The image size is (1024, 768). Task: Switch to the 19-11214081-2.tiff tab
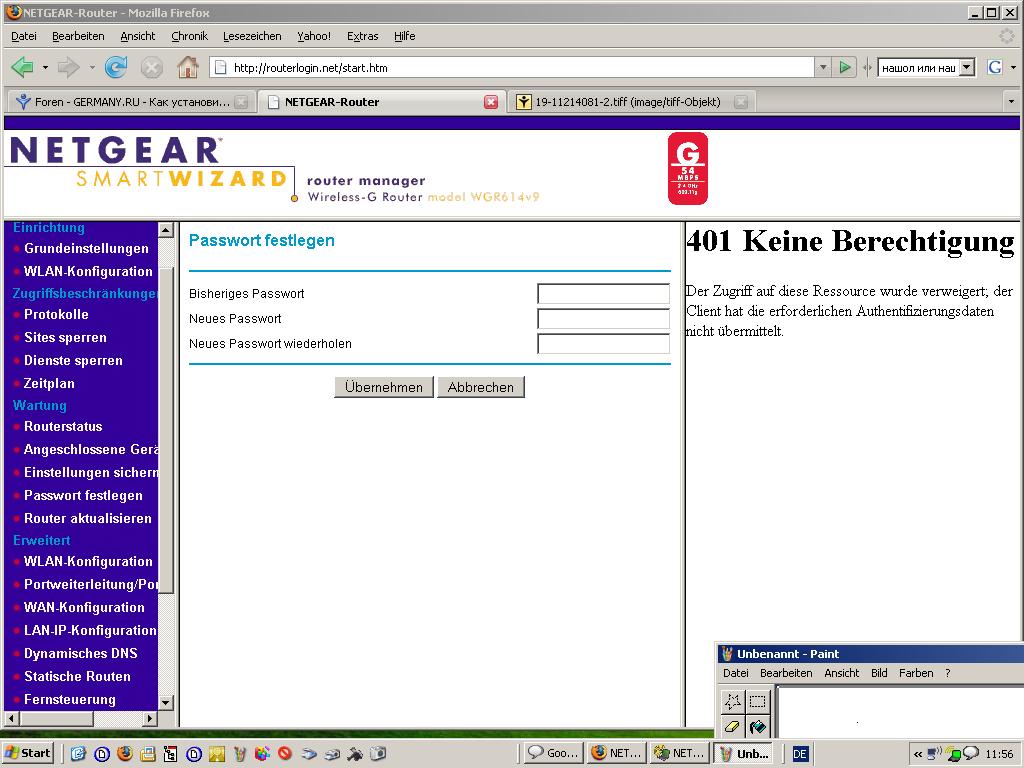[x=628, y=102]
